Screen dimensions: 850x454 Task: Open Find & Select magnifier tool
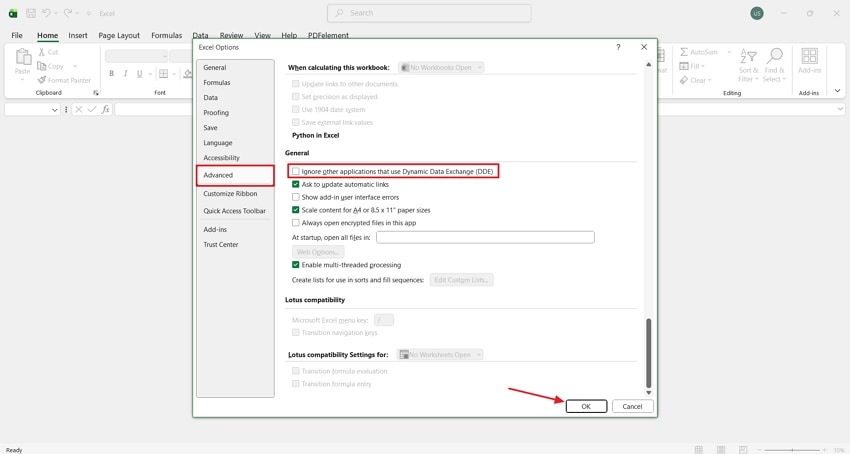tap(774, 65)
